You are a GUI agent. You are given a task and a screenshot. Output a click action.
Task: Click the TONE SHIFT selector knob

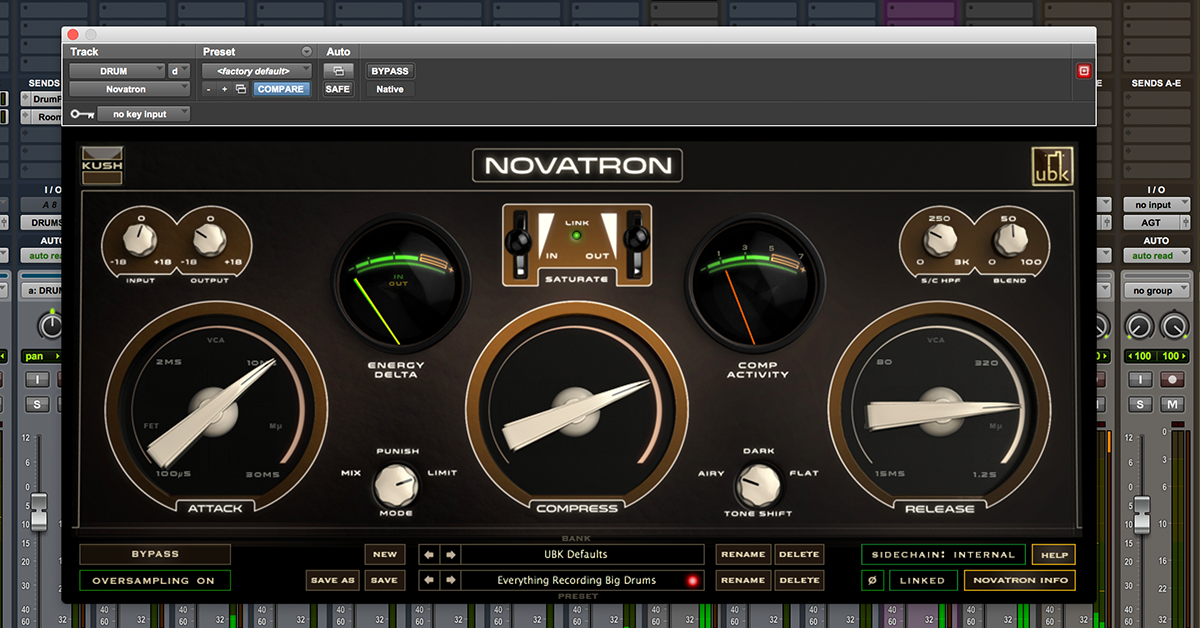coord(756,487)
